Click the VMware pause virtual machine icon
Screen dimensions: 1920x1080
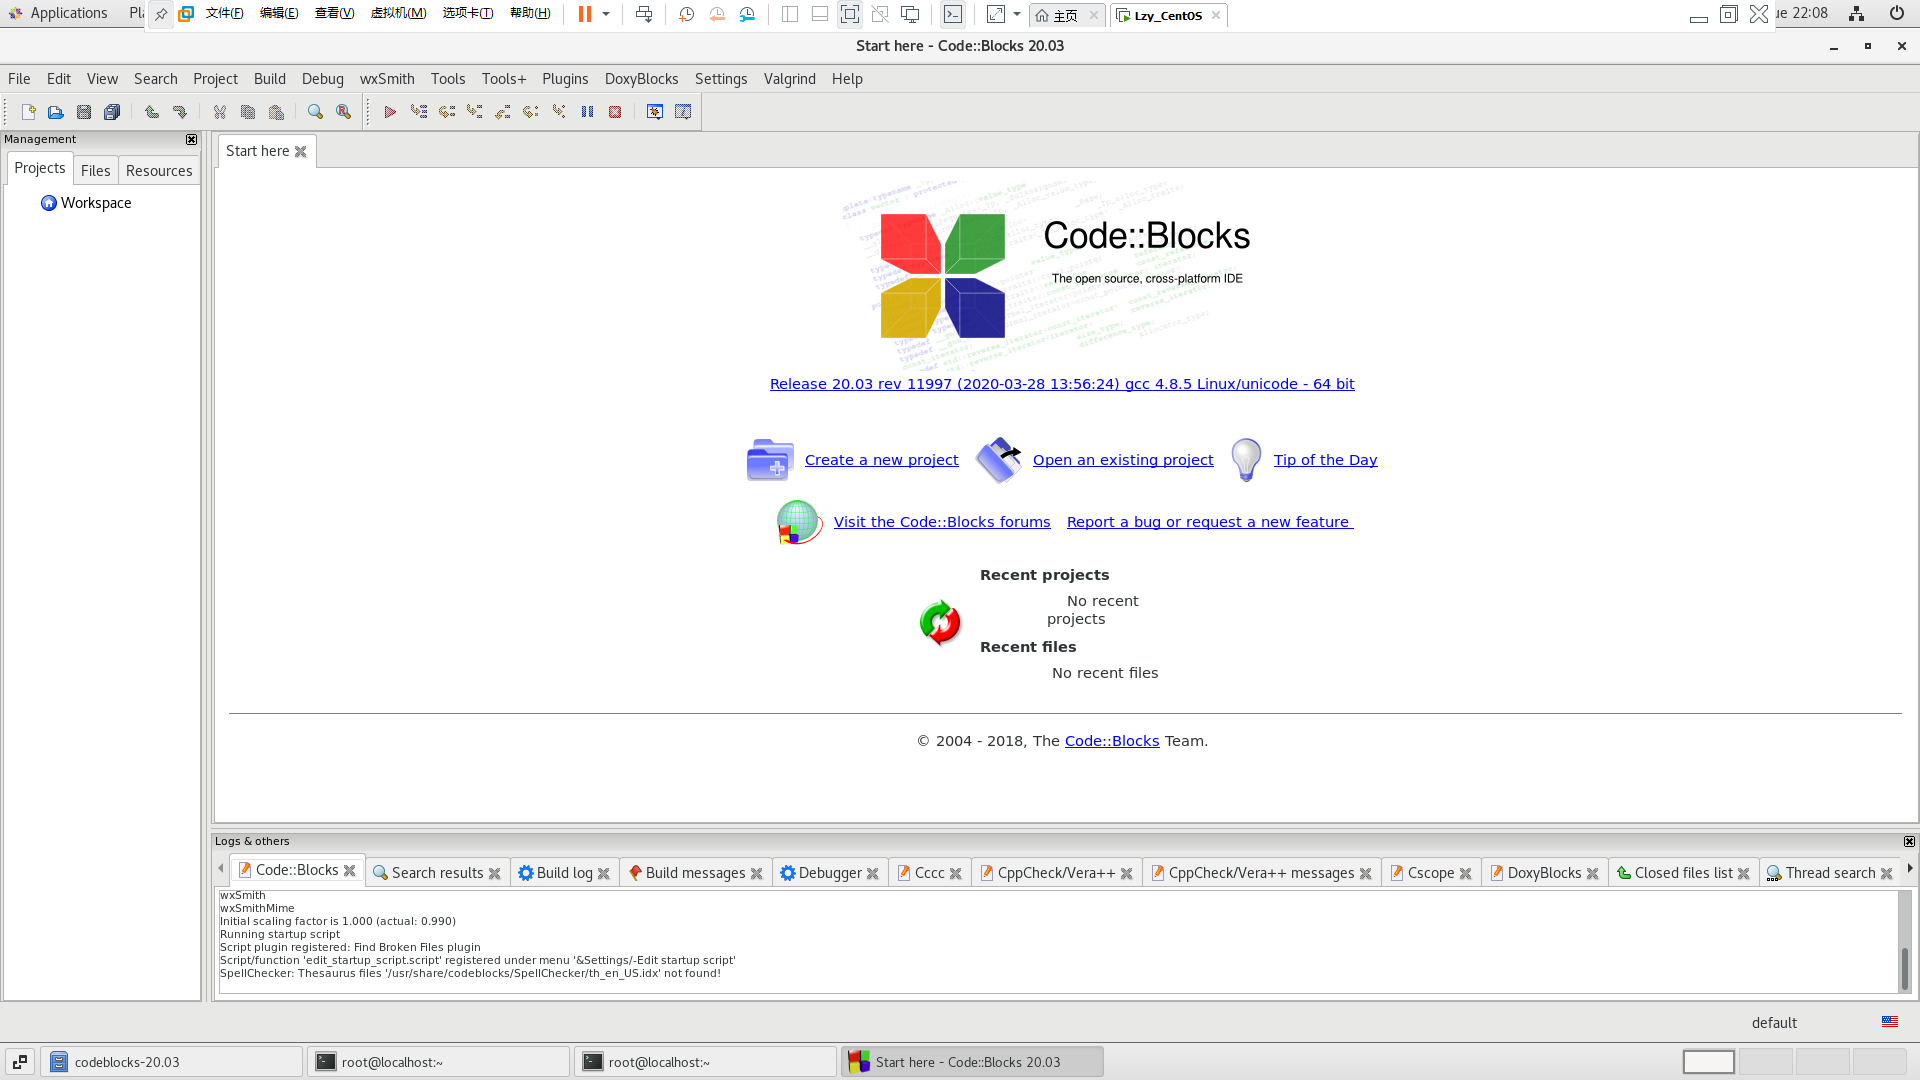coord(584,14)
